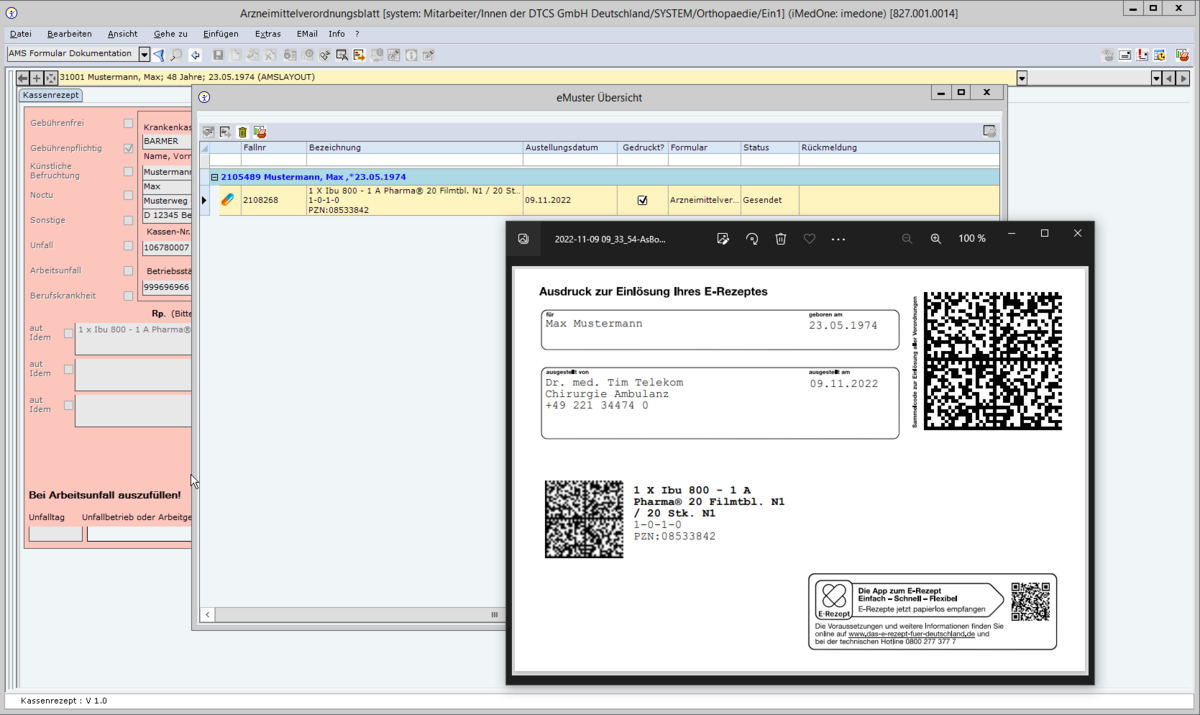Open the three-dot more menu in photo viewer

tap(838, 239)
